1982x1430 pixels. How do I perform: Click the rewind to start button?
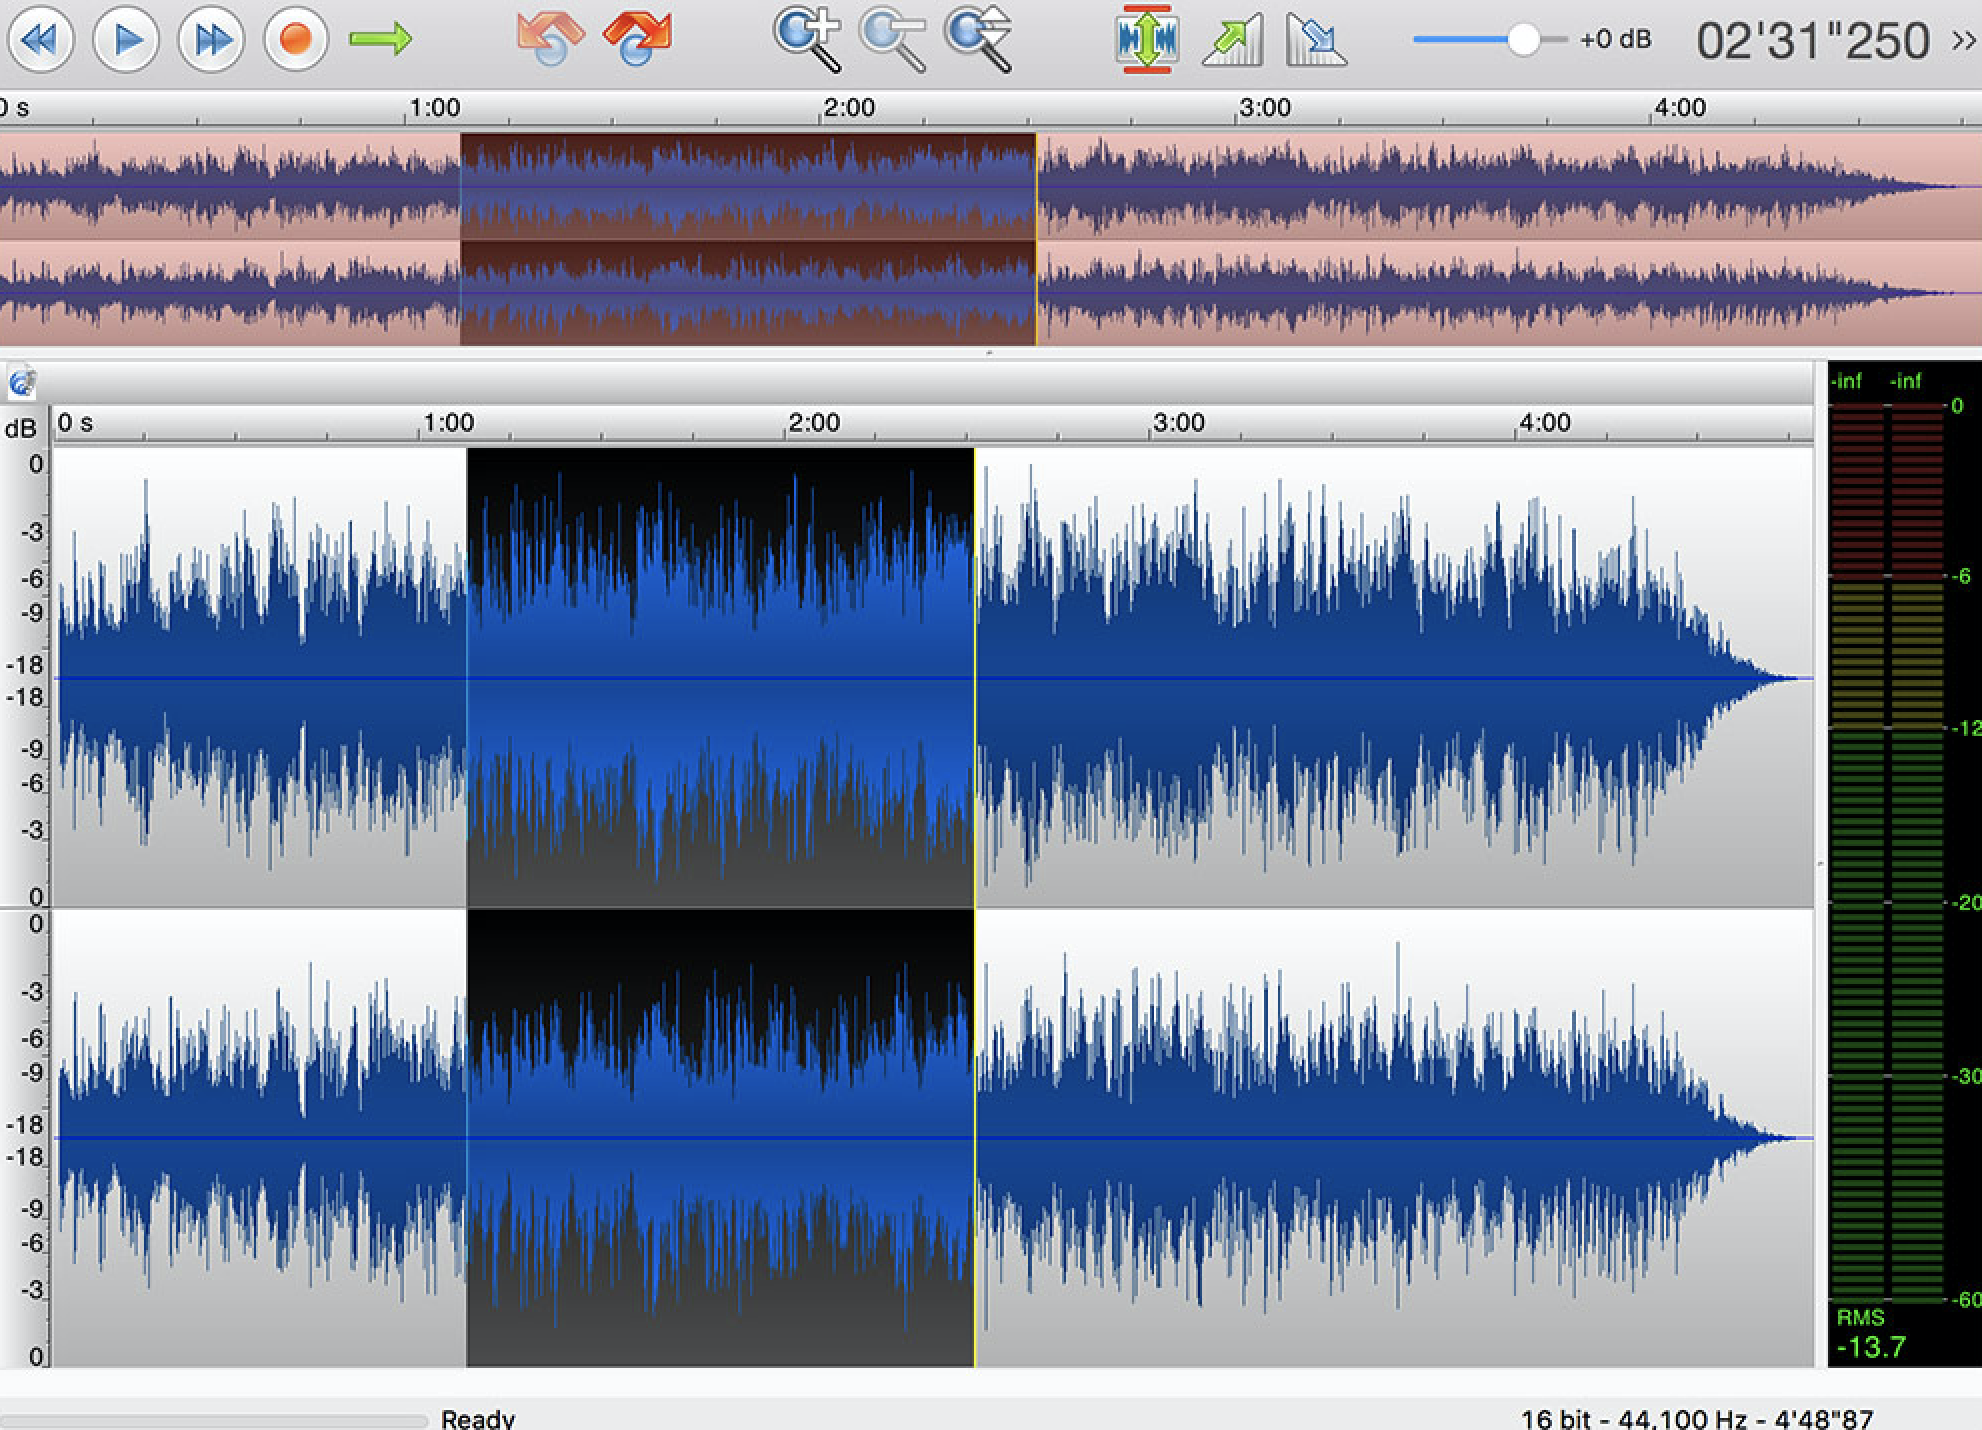(41, 40)
